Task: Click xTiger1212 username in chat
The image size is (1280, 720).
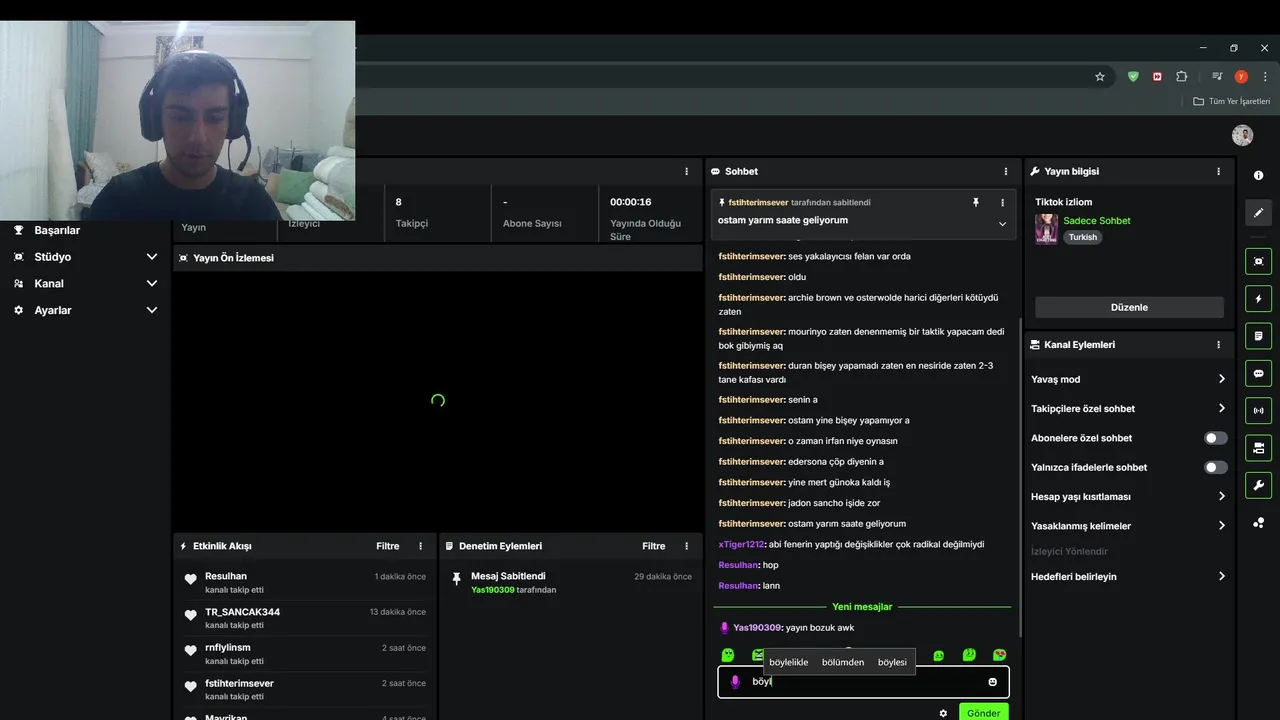Action: tap(741, 544)
